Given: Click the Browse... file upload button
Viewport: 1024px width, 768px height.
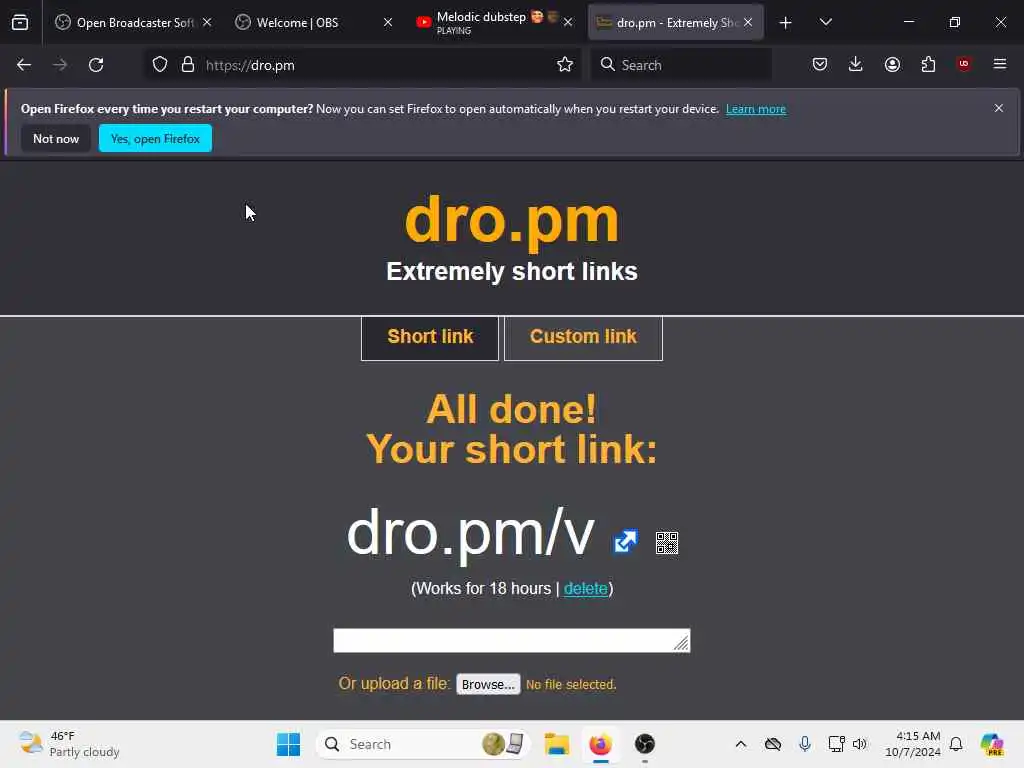Looking at the screenshot, I should (x=488, y=684).
